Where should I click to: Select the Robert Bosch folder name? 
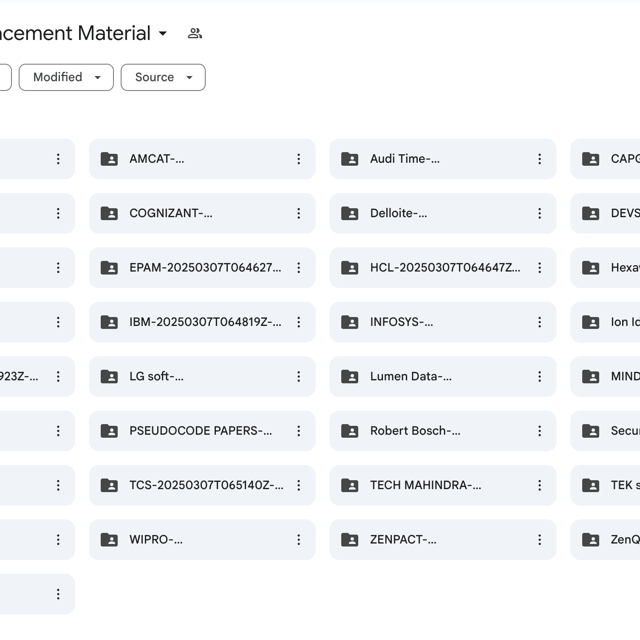pyautogui.click(x=415, y=431)
